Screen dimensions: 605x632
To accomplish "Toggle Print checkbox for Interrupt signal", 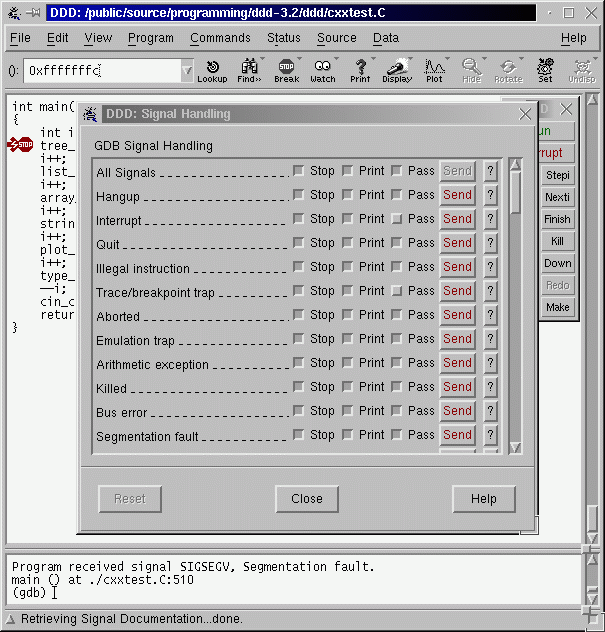I will tap(348, 219).
